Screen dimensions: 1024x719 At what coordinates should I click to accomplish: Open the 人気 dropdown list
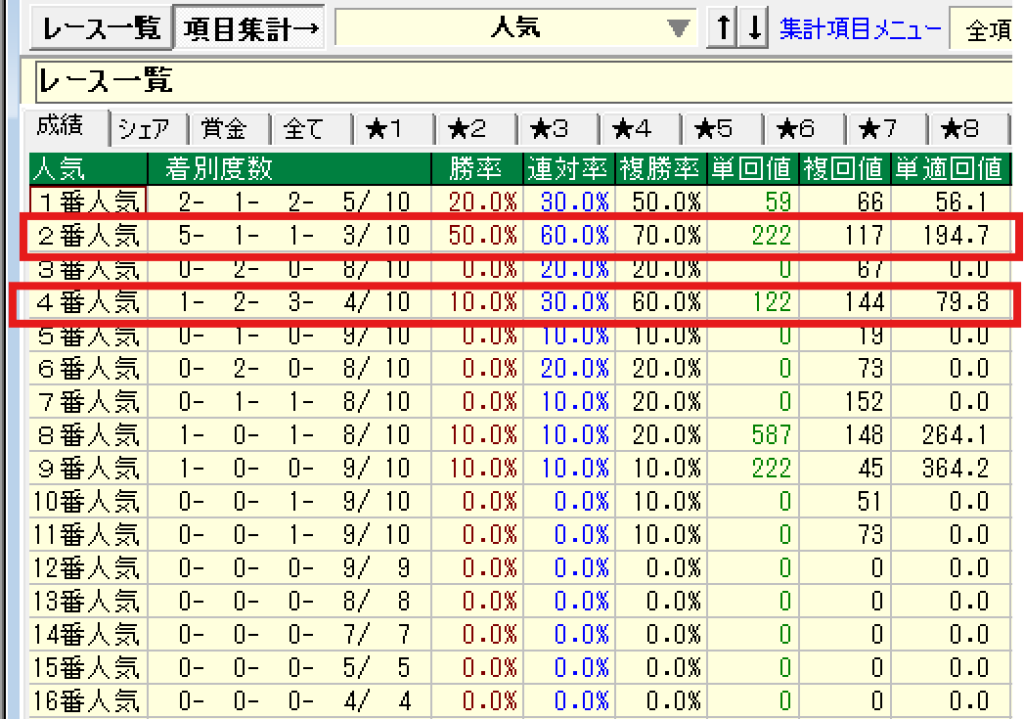point(679,28)
